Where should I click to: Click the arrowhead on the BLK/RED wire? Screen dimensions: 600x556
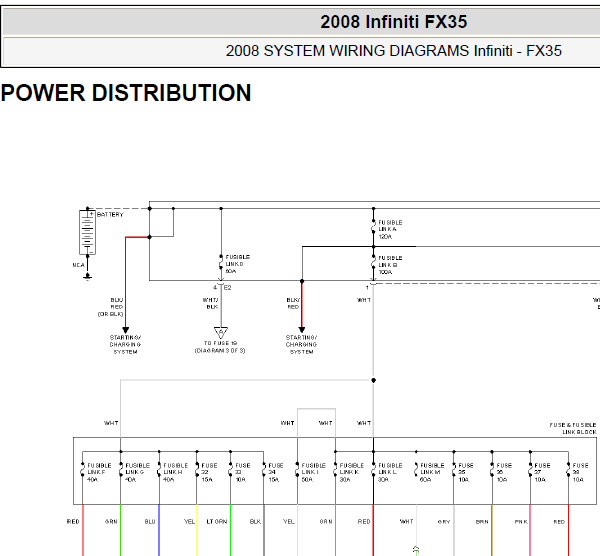302,330
